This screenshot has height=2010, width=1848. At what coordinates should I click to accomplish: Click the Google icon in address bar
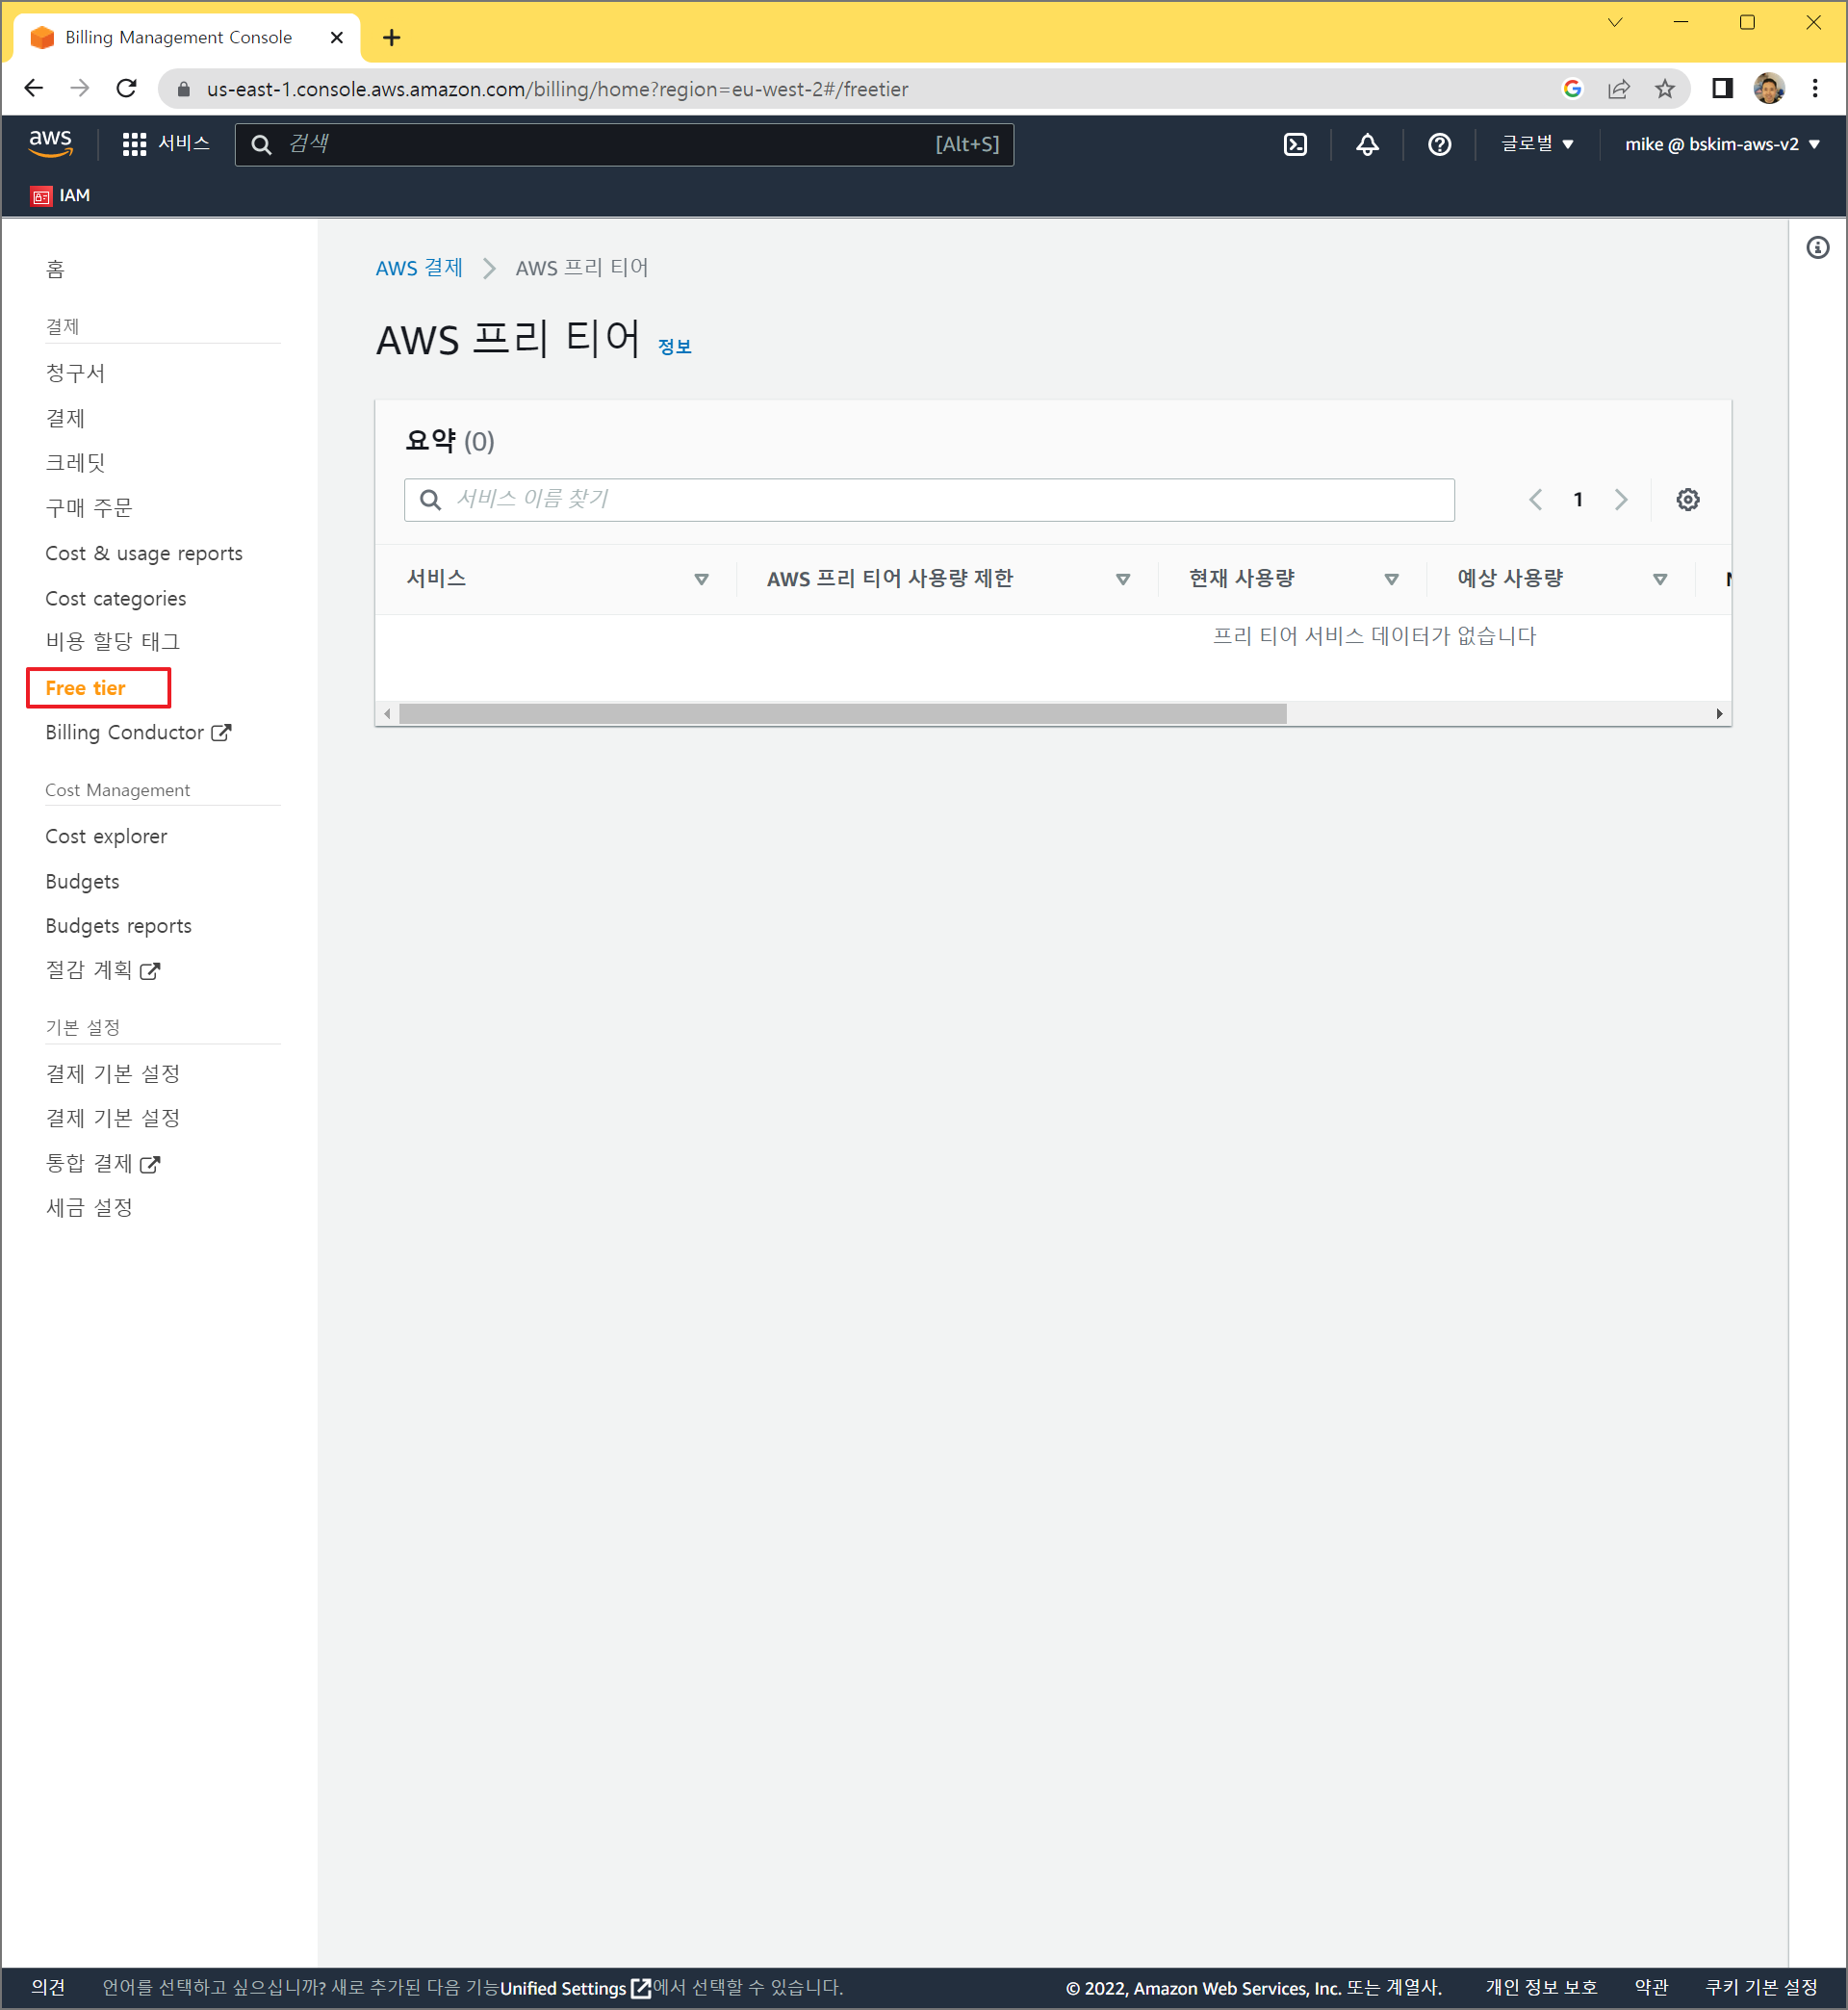[x=1572, y=89]
